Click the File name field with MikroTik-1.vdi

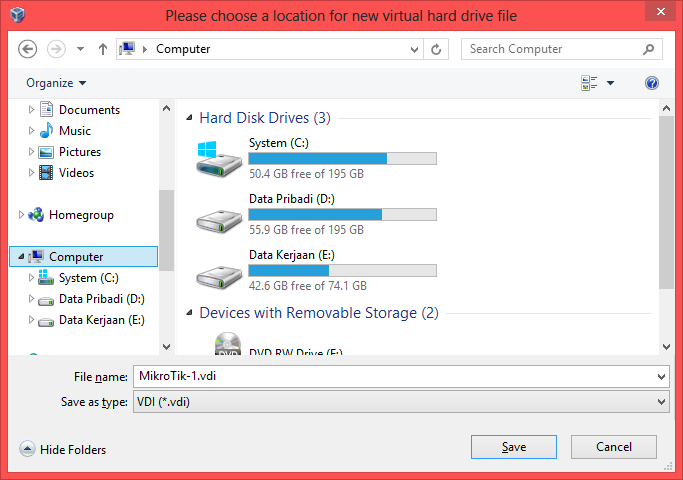[395, 376]
